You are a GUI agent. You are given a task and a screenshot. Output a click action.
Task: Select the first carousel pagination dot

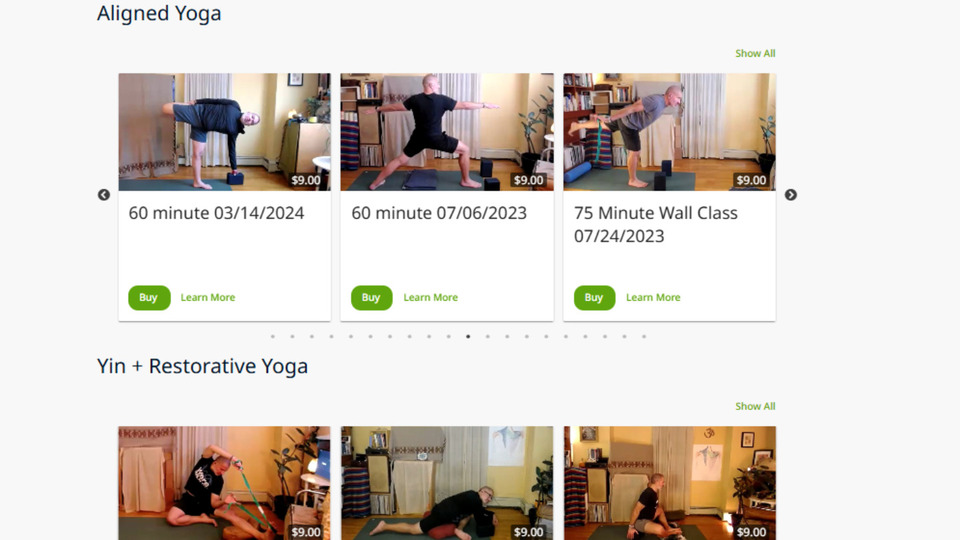273,336
